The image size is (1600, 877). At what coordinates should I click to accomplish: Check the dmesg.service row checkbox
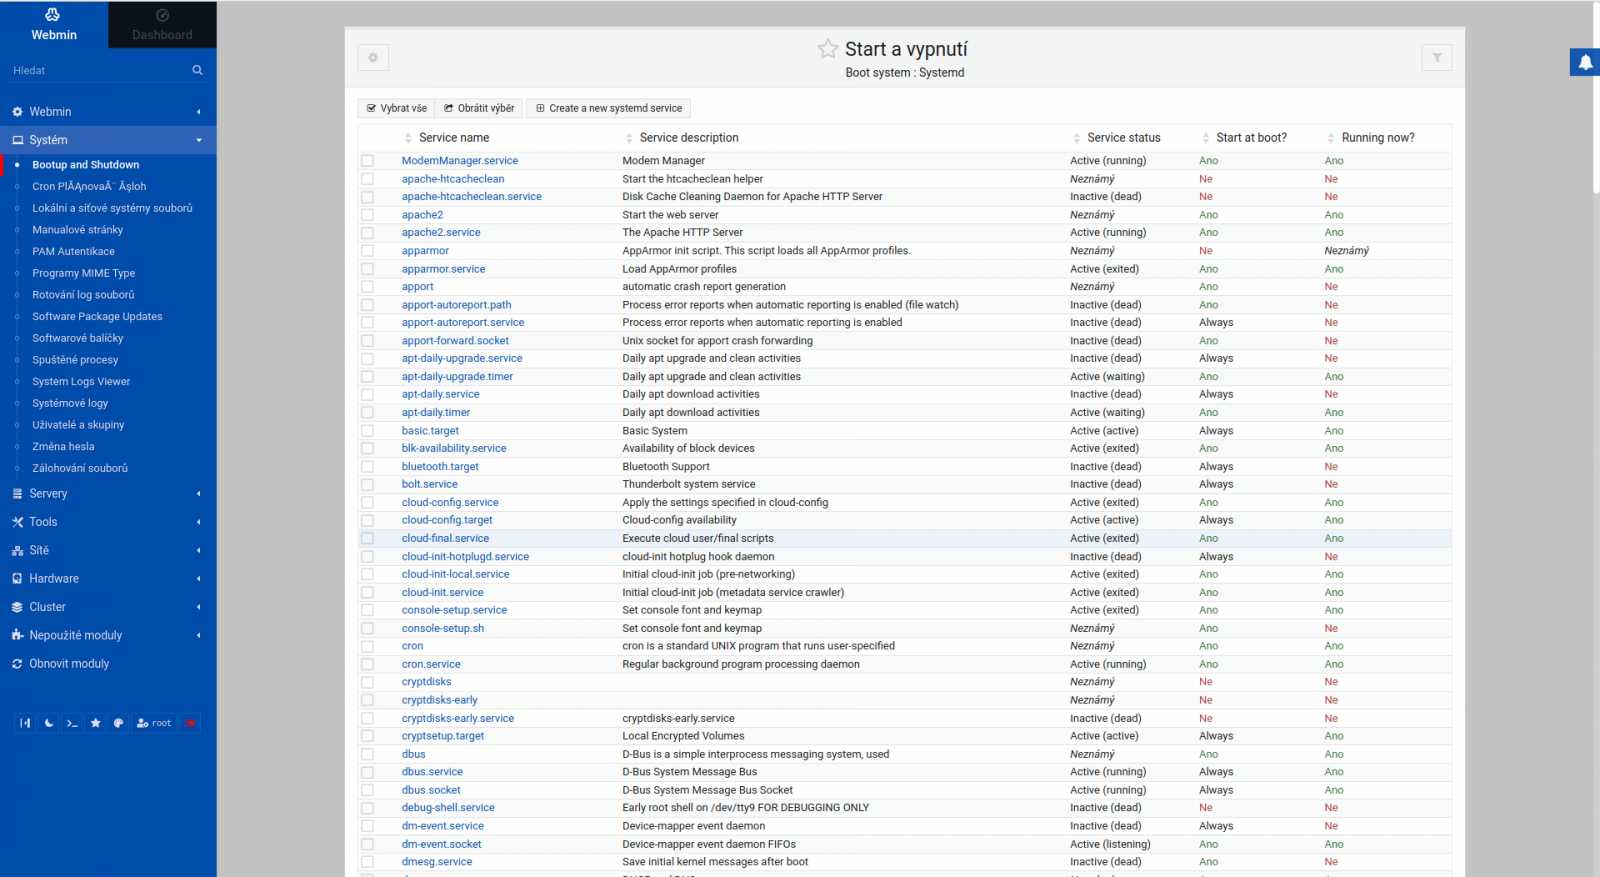pyautogui.click(x=367, y=862)
